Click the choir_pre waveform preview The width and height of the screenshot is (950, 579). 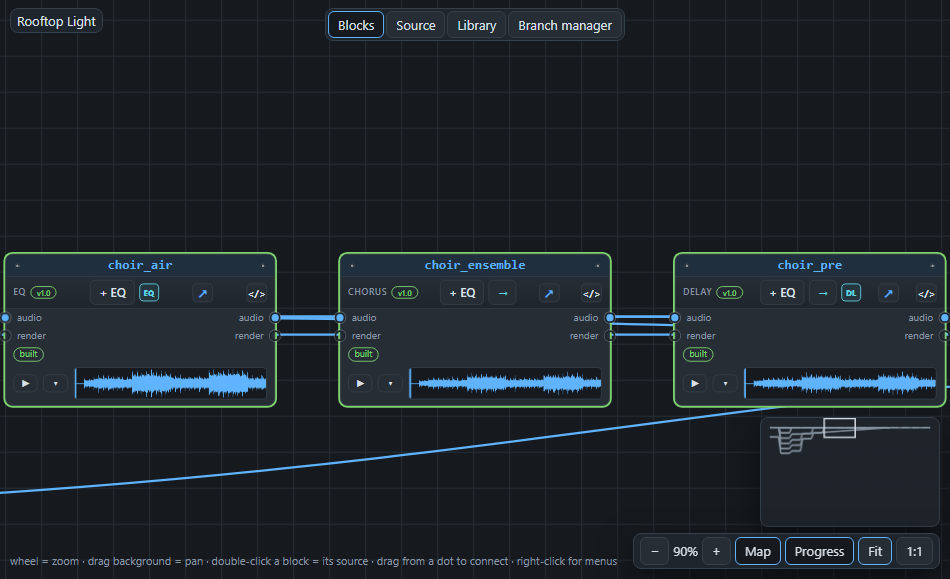(x=840, y=383)
